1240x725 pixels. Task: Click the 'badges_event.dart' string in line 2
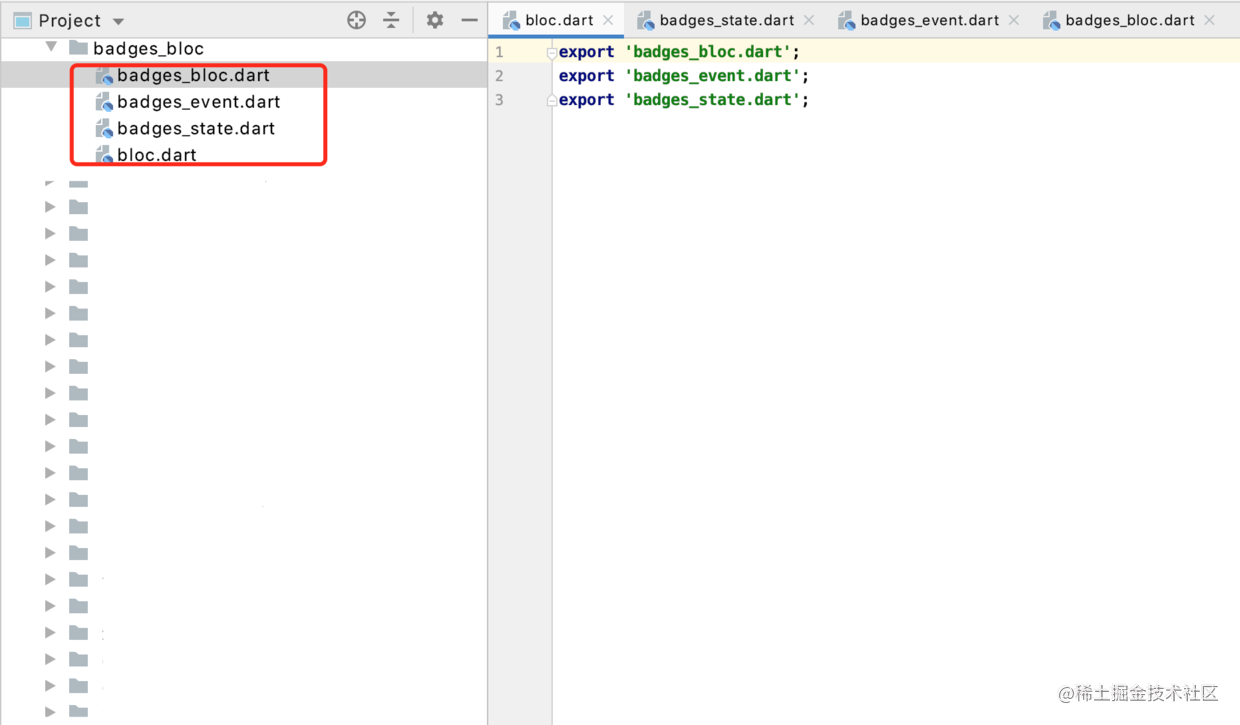point(712,76)
